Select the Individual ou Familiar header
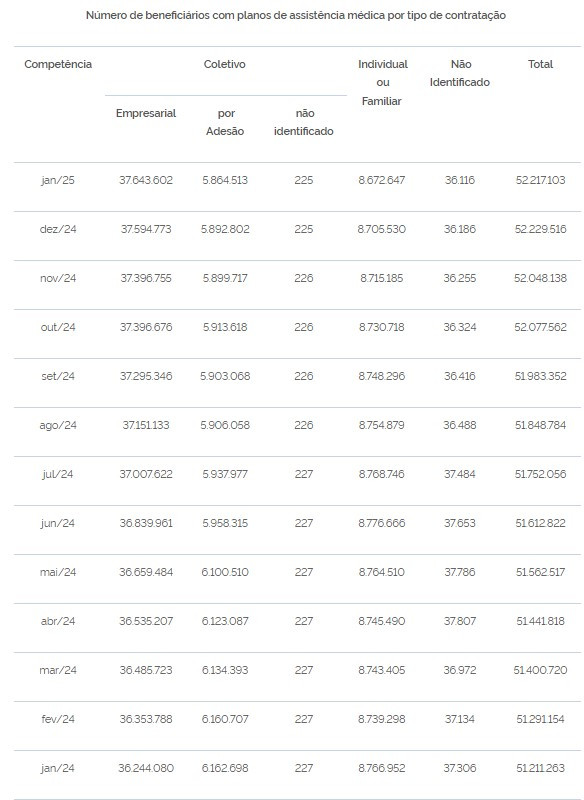Screen dimensions: 584x800 (383, 83)
